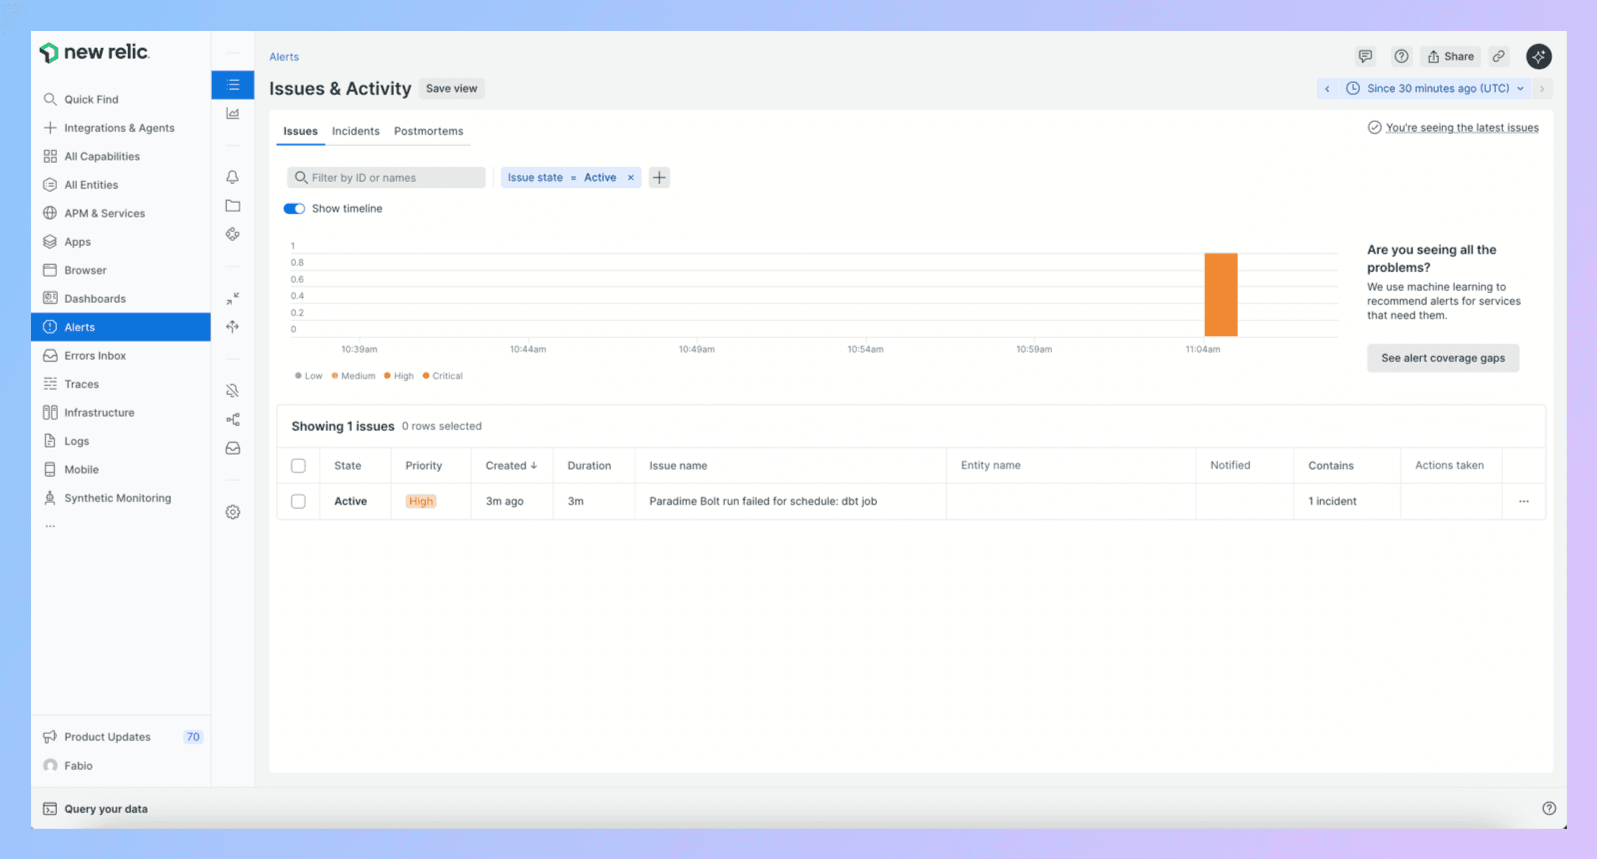
Task: Toggle the Show timeline switch
Action: pyautogui.click(x=294, y=209)
